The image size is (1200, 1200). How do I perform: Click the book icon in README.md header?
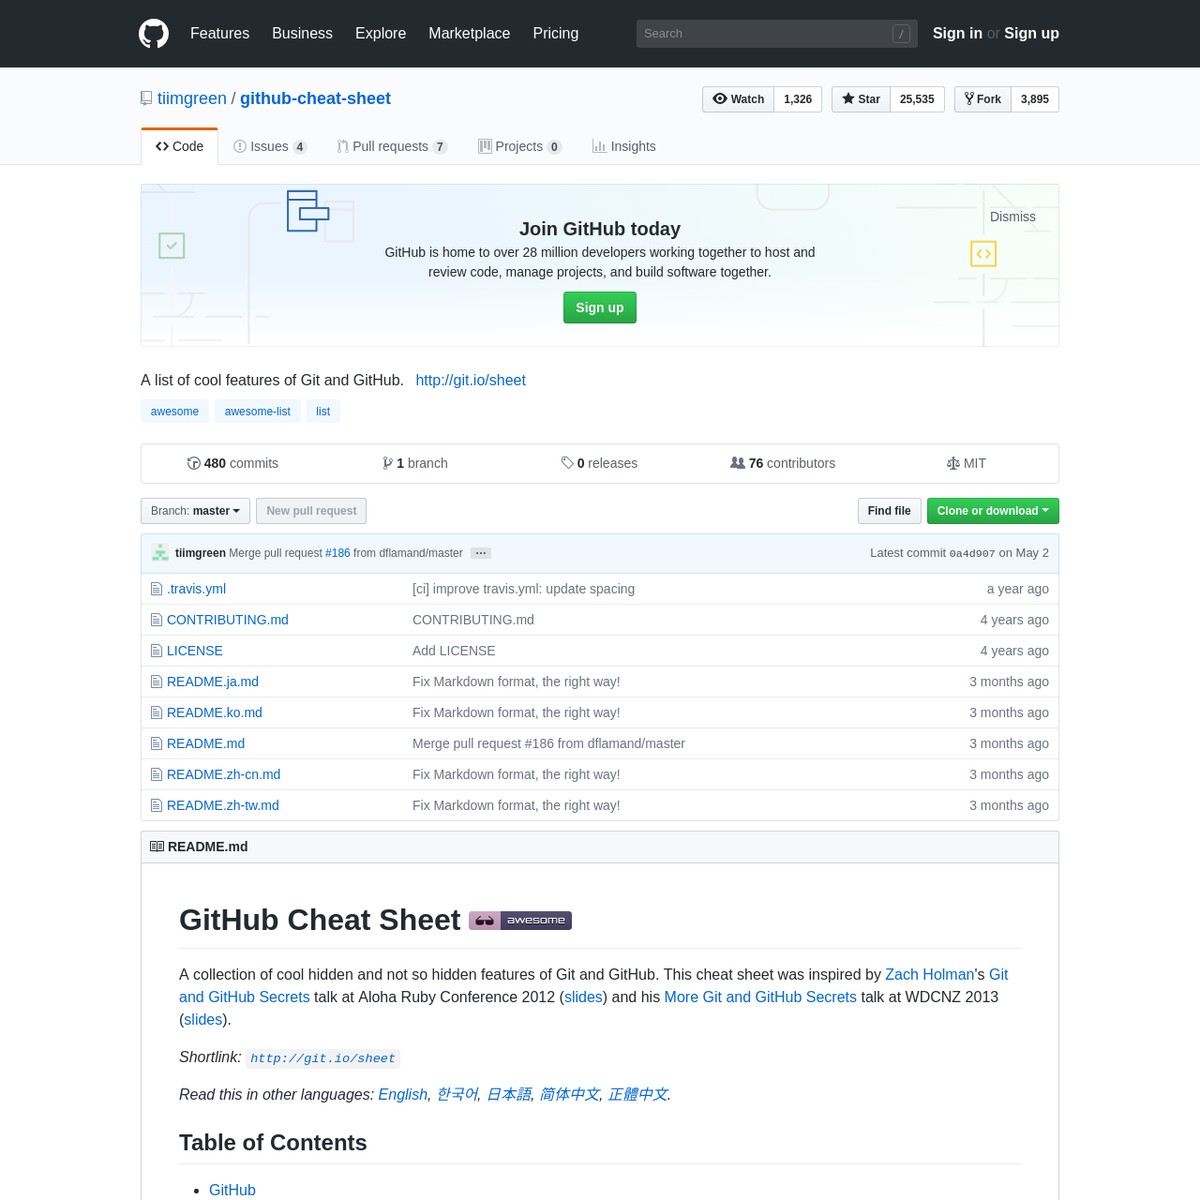(x=157, y=846)
